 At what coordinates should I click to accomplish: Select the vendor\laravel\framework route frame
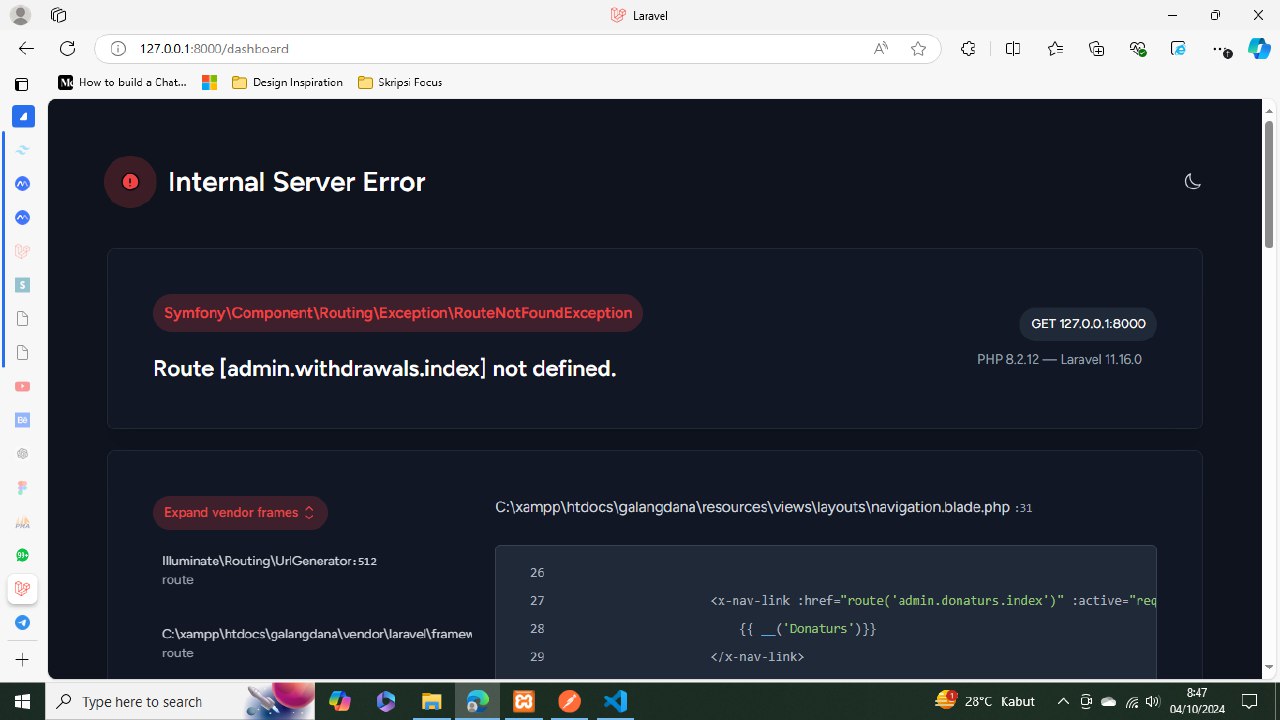coord(316,642)
